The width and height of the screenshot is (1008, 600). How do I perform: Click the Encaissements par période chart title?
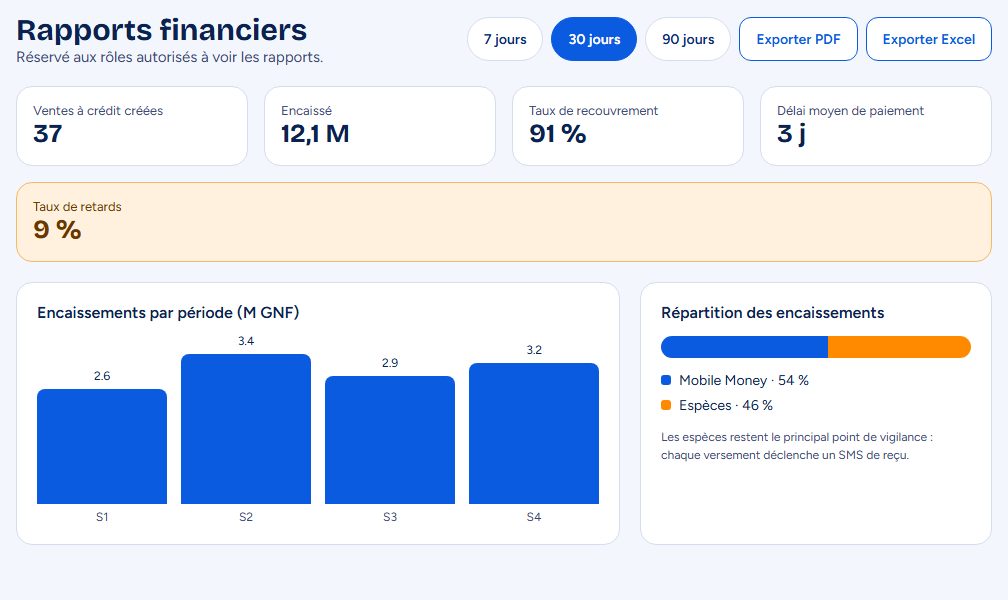[168, 313]
